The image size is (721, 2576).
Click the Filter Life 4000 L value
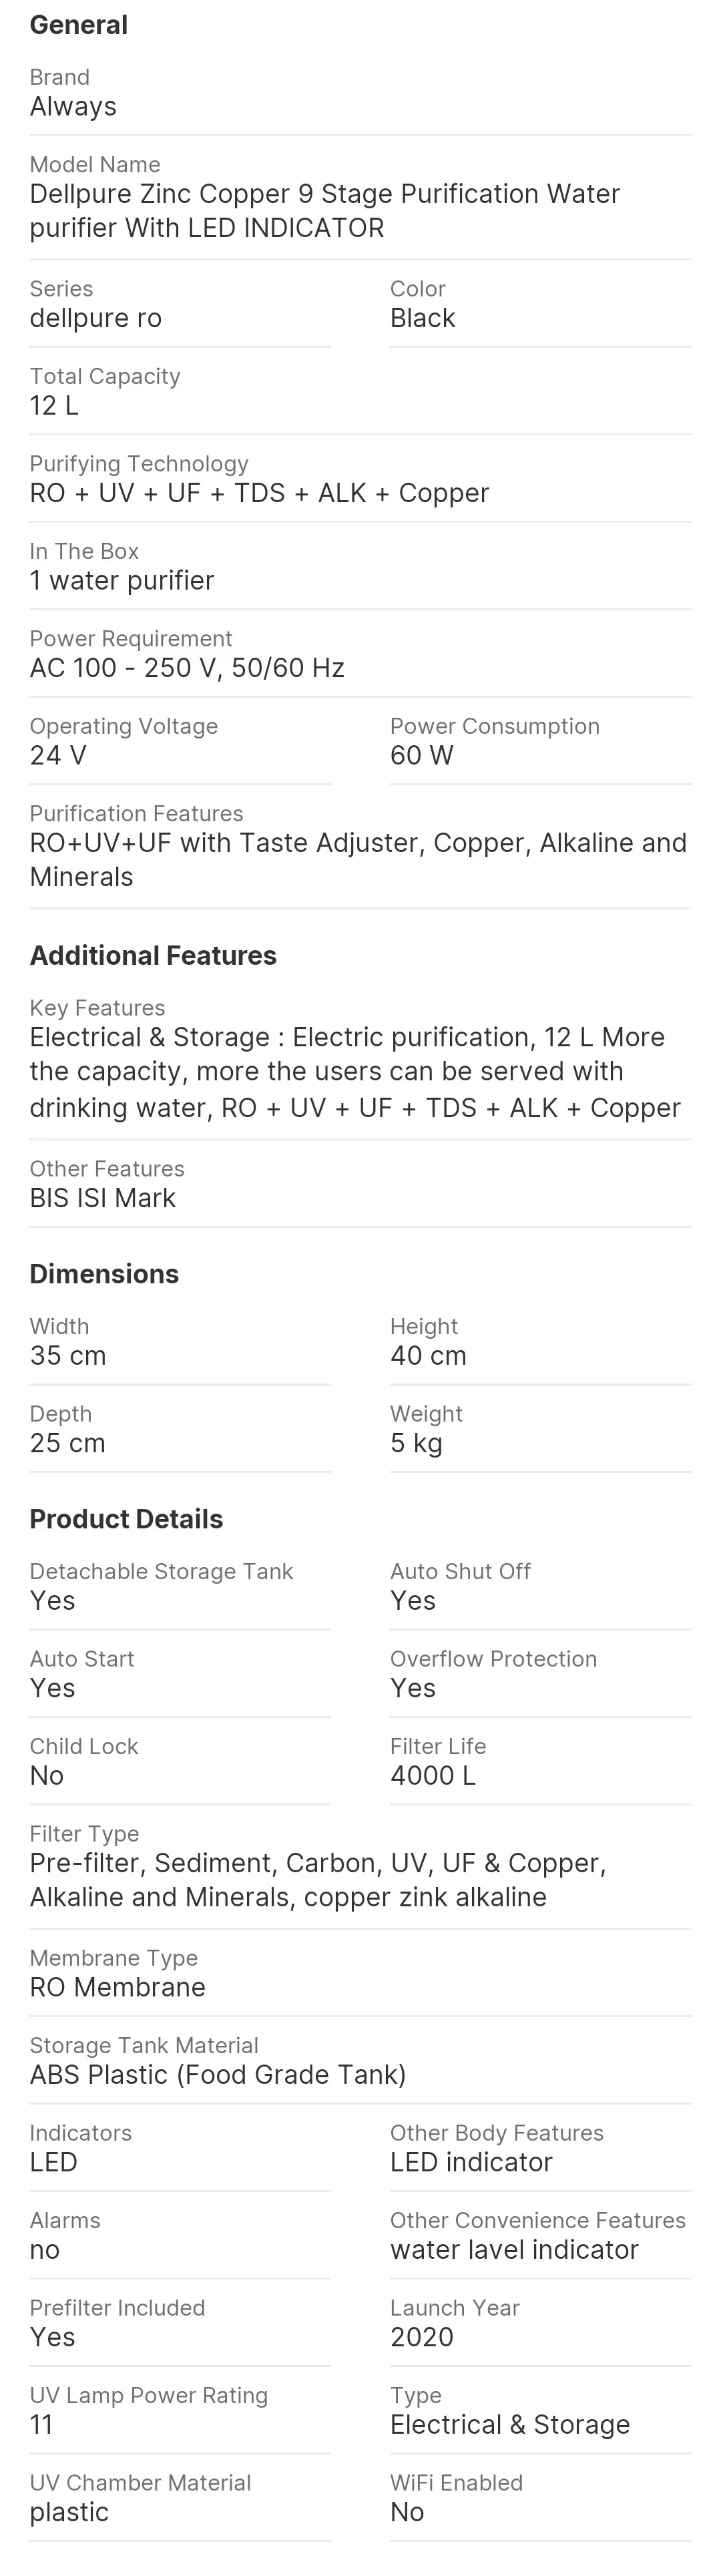[x=432, y=1776]
